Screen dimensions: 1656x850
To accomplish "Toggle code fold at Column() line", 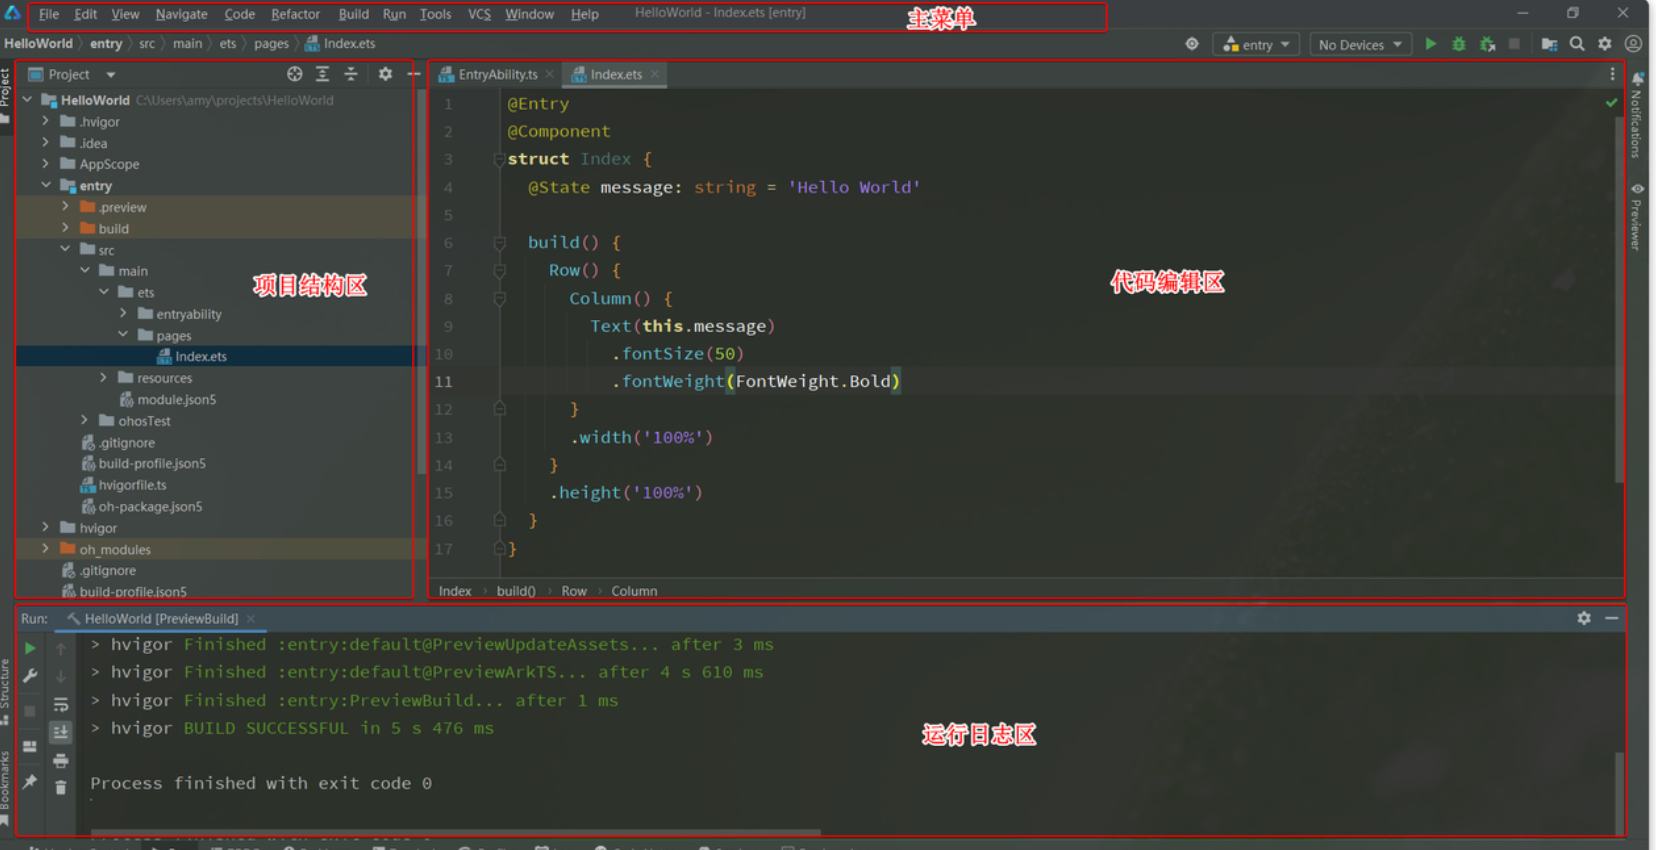I will coord(499,298).
